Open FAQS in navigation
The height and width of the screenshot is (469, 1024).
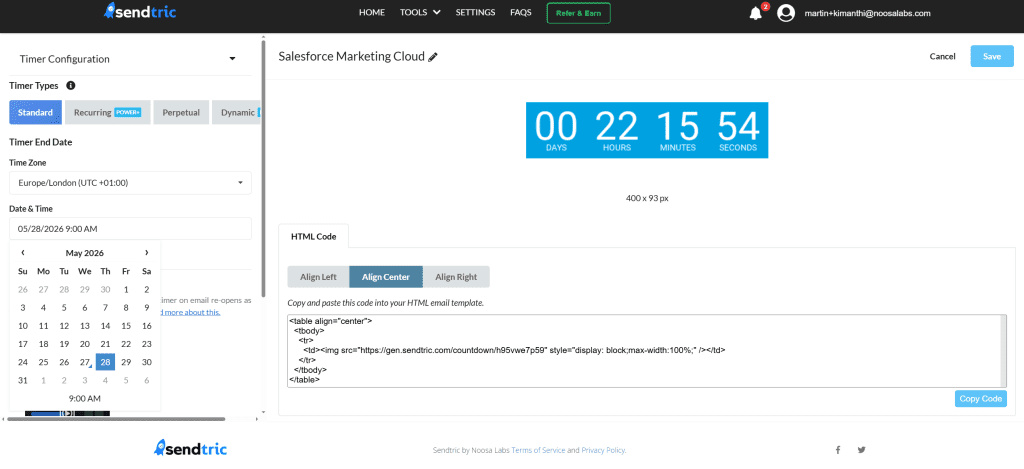(x=520, y=12)
